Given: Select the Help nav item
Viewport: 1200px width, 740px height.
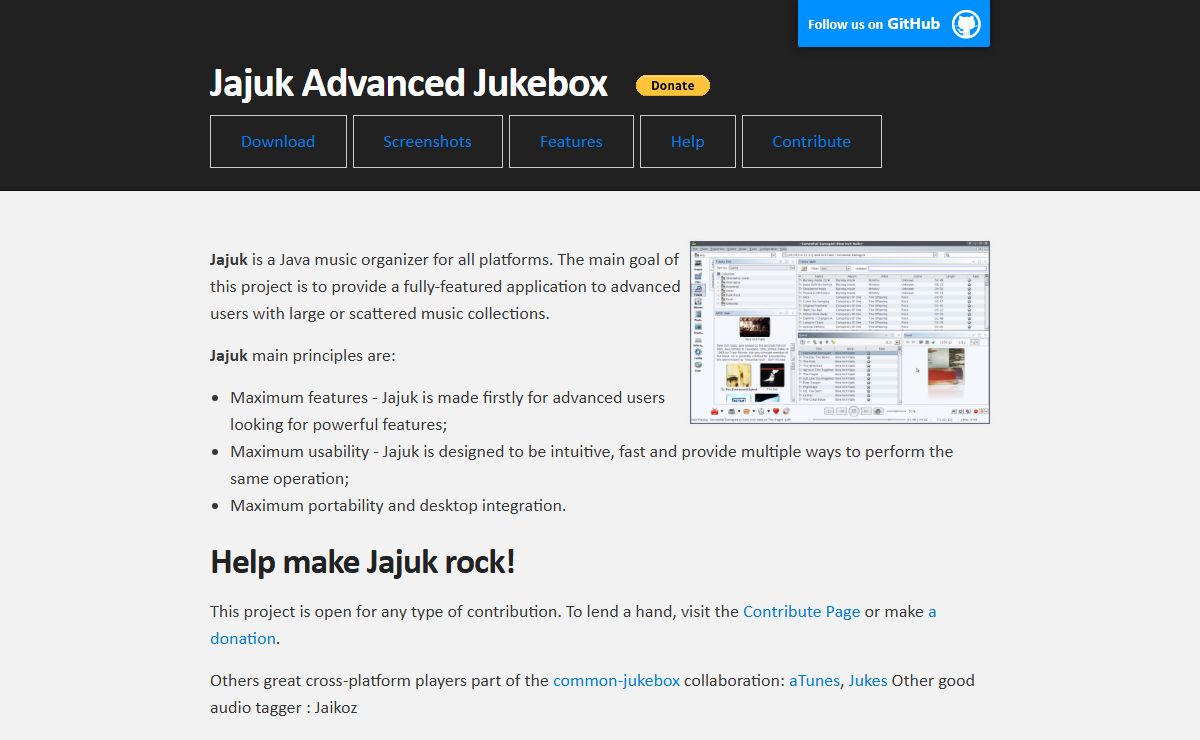Looking at the screenshot, I should 688,141.
